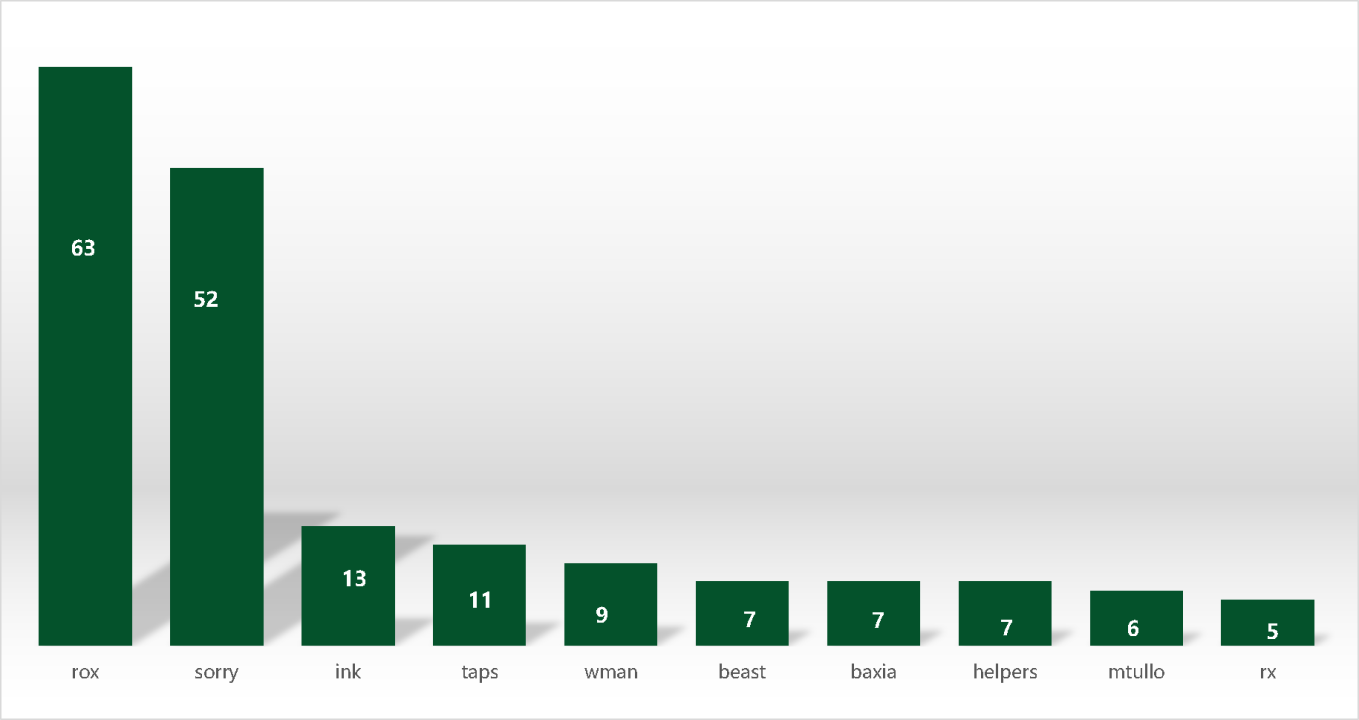
Task: Click the 9 value label
Action: coord(602,615)
